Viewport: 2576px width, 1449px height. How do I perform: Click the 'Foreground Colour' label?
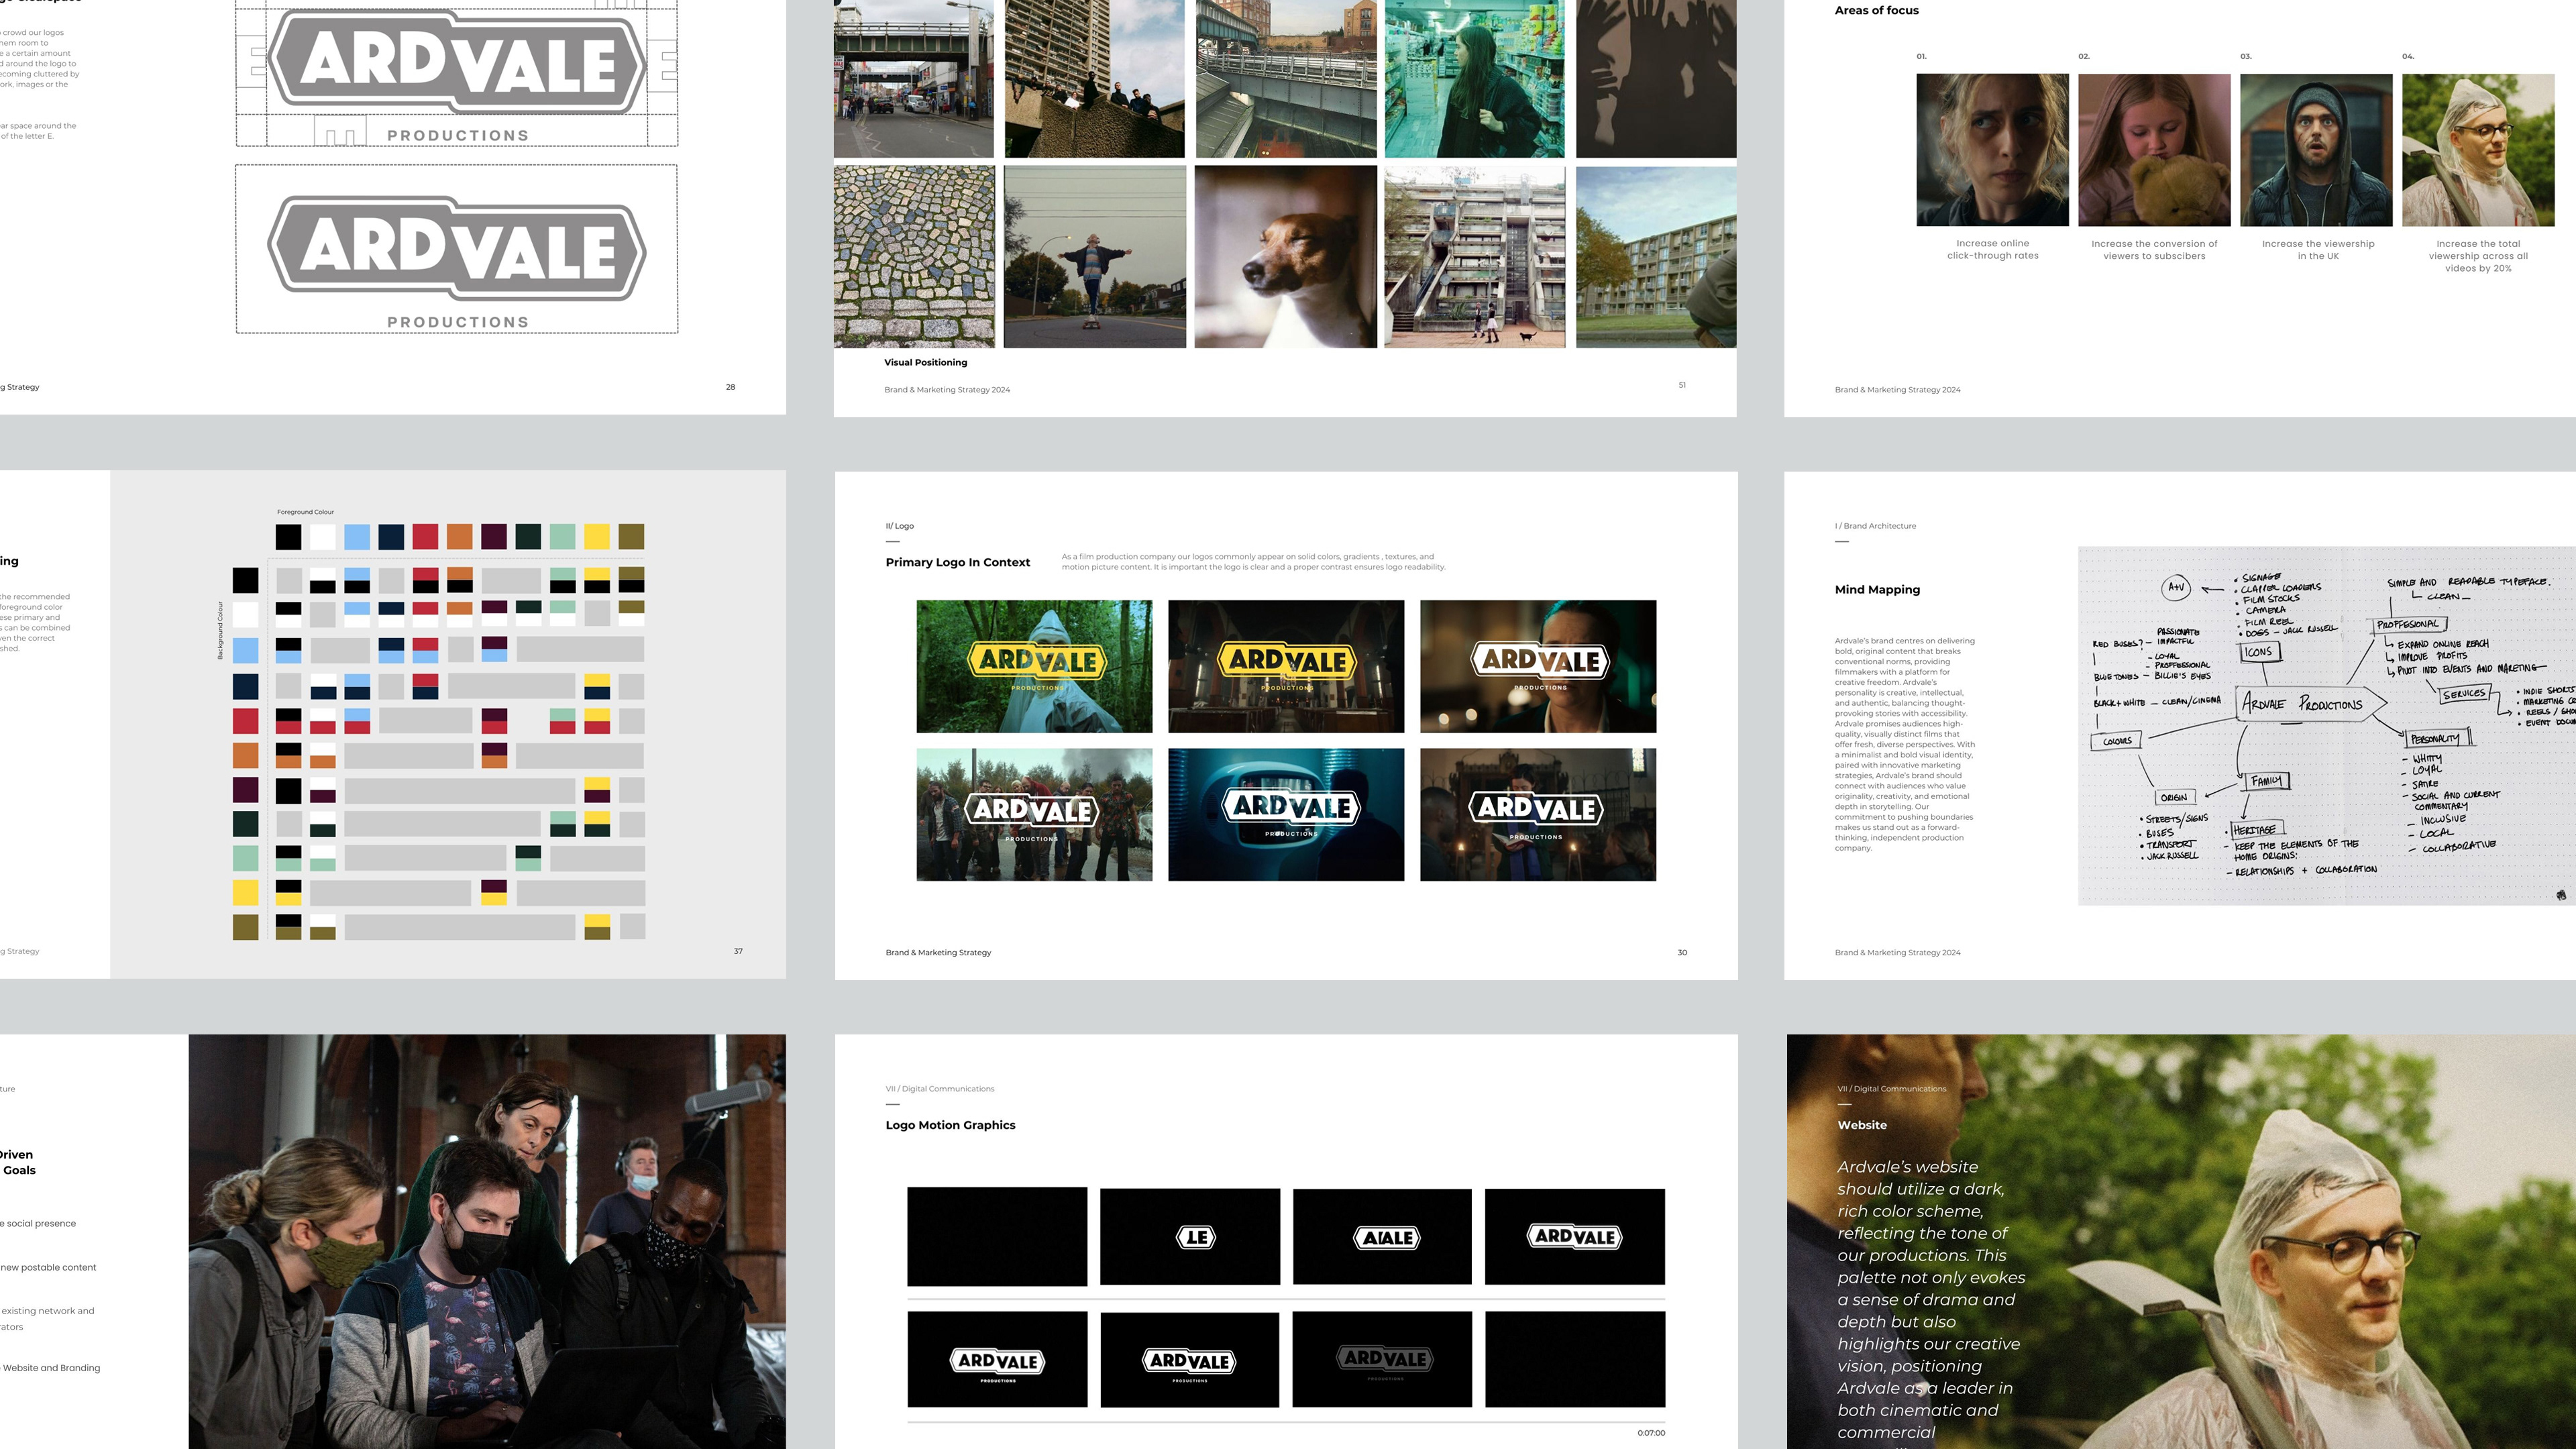(305, 512)
